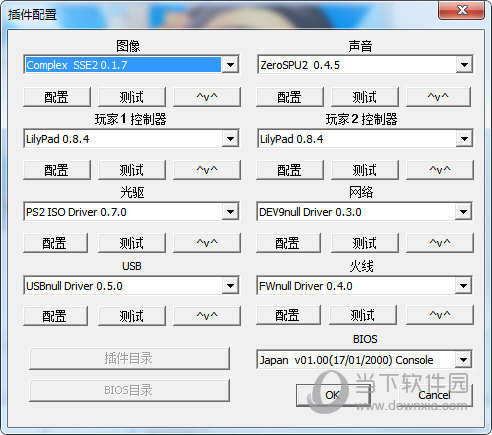
Task: Click 配置 under 网络 plugin
Action: [288, 243]
